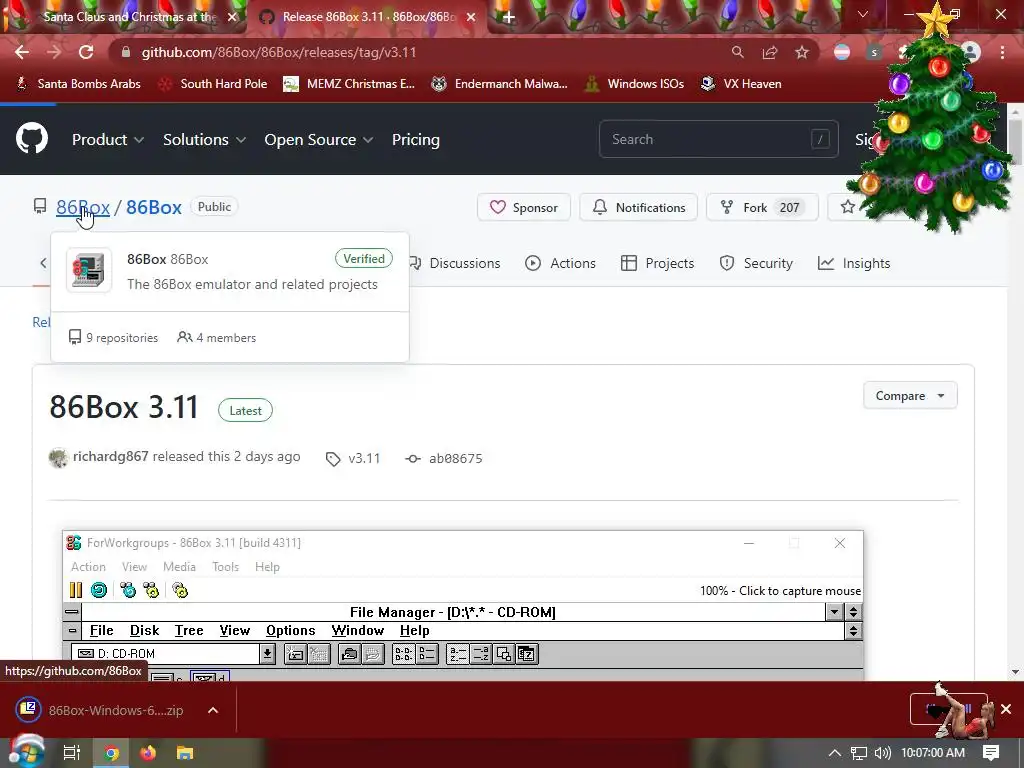Screen dimensions: 1024x768
Task: Click Action menu in 86Box screenshot
Action: coord(88,567)
